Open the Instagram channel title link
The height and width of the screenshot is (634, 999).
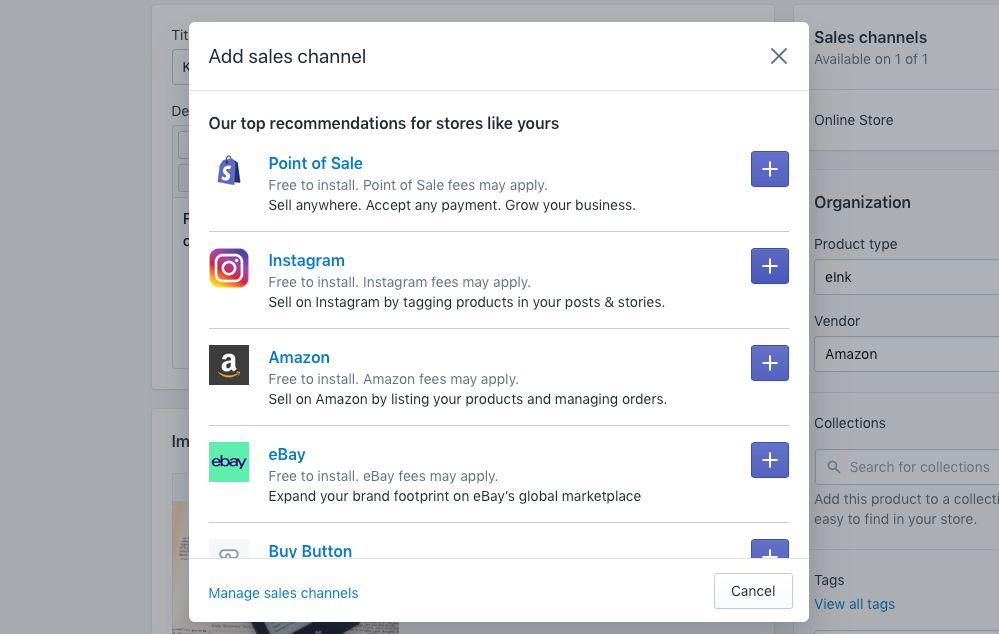[x=306, y=260]
